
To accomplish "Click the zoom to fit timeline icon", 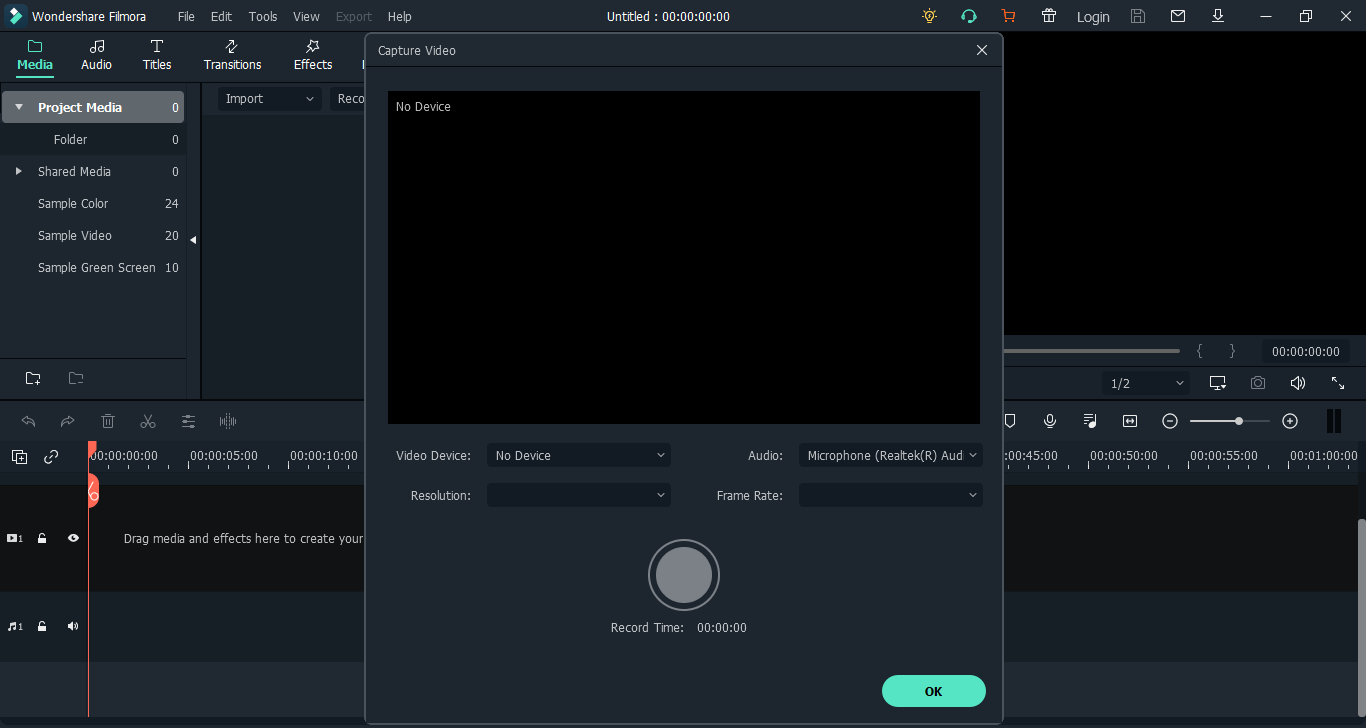I will pyautogui.click(x=1130, y=421).
